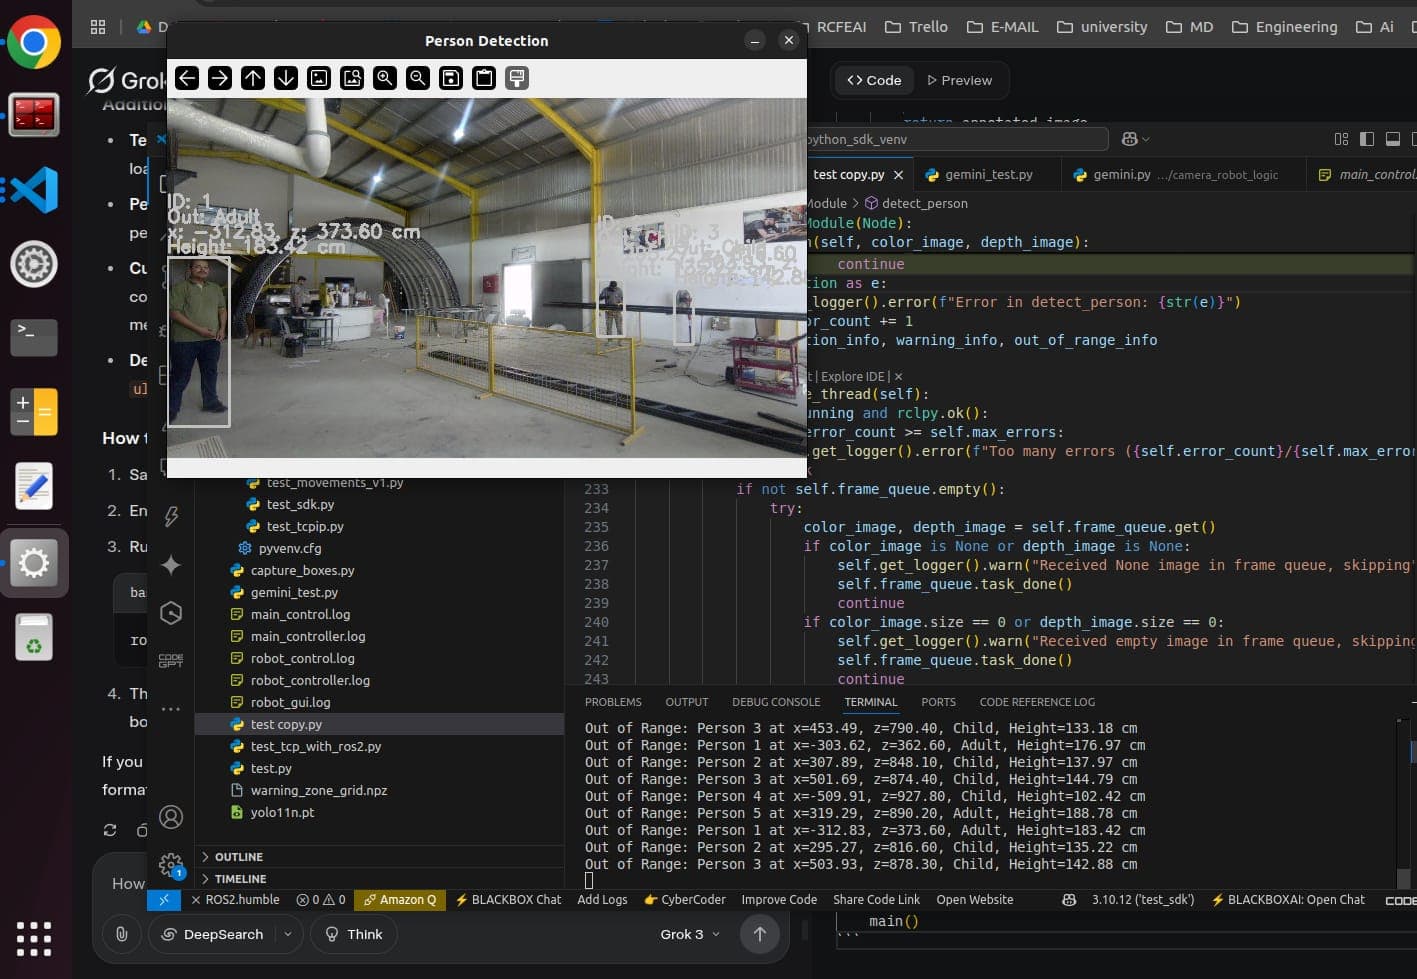Viewport: 1417px width, 979px height.
Task: Click the Grok send arrow button
Action: pyautogui.click(x=760, y=934)
